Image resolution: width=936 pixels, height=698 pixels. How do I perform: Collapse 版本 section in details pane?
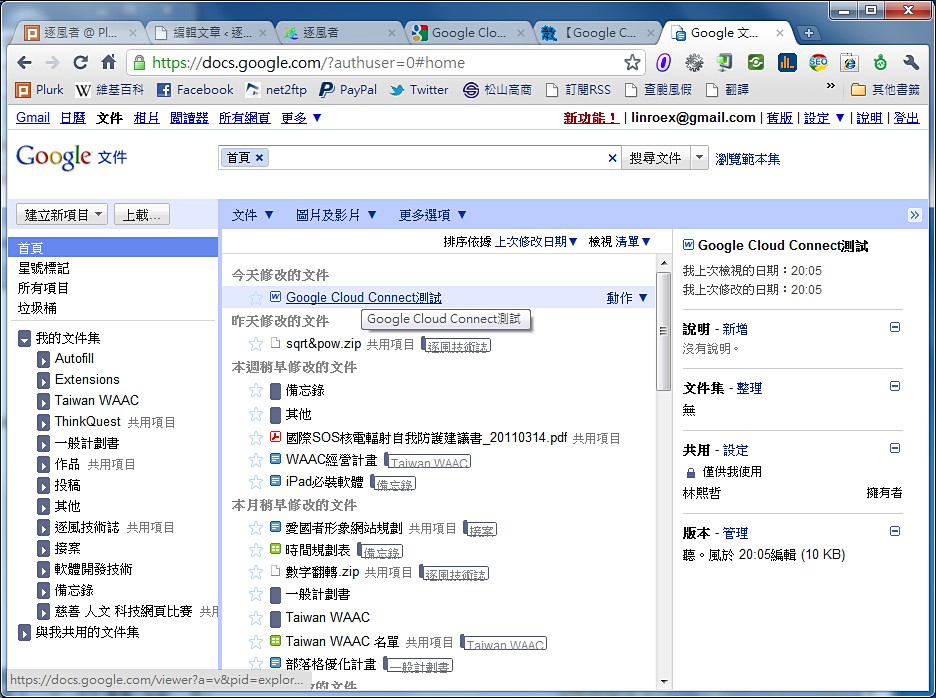point(895,531)
